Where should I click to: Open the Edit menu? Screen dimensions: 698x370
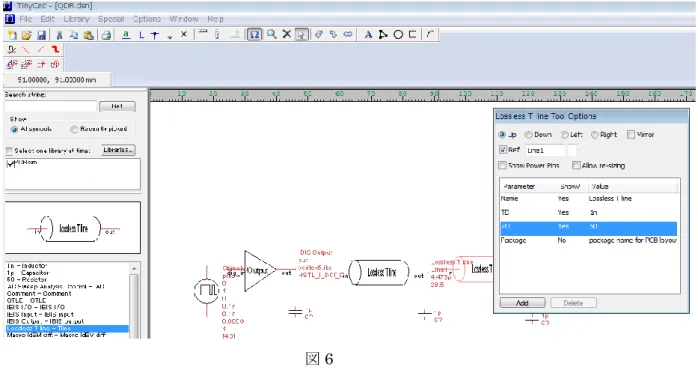click(47, 19)
